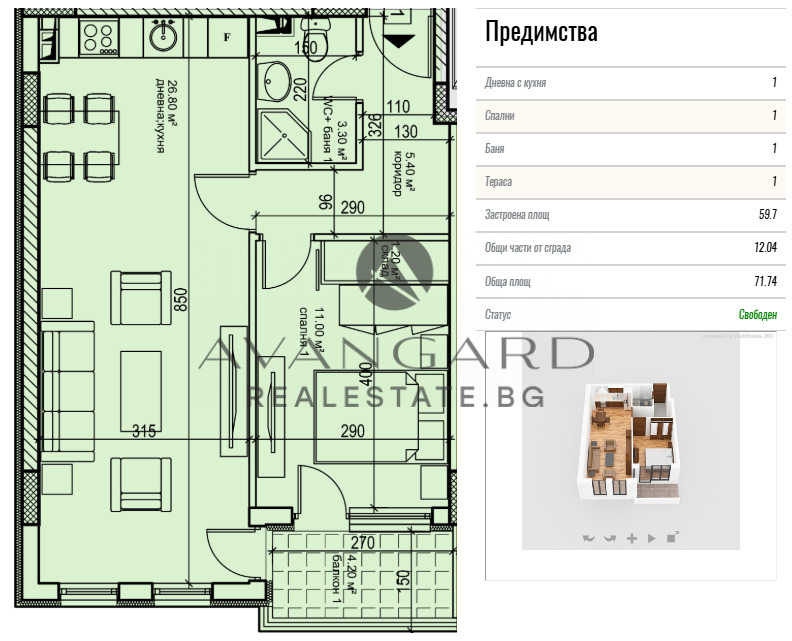Click the stove icon in the kitchen

(100, 38)
